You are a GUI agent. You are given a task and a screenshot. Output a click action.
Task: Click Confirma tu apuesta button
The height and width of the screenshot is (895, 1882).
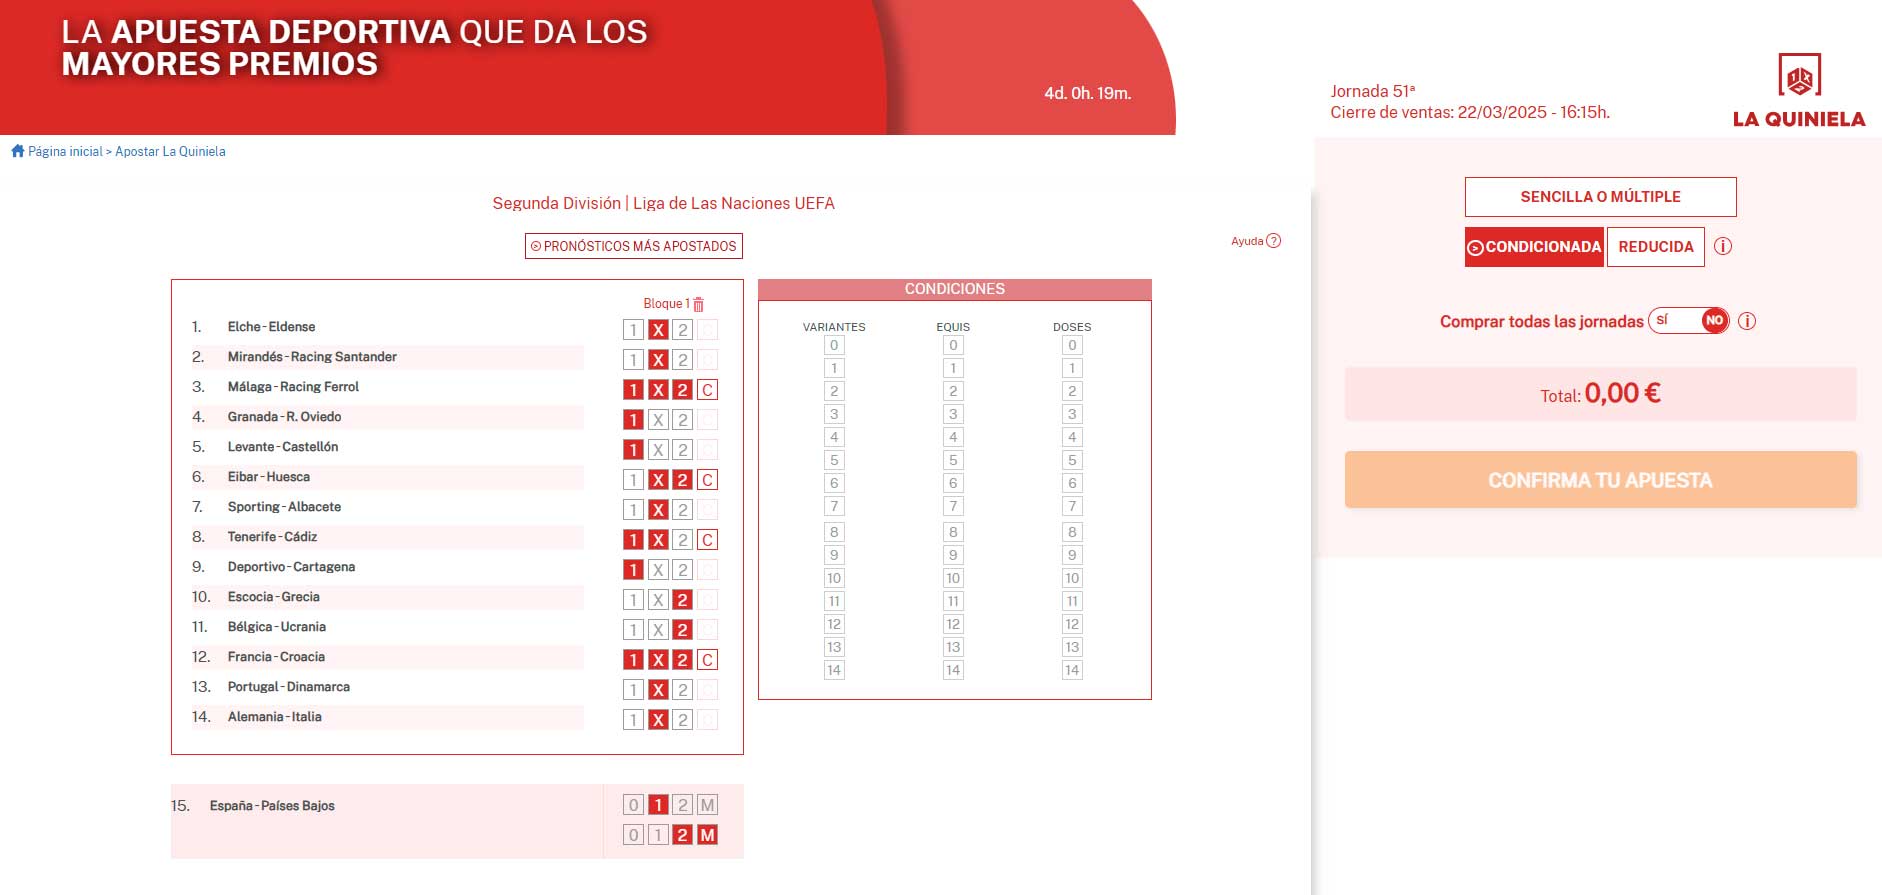click(1600, 480)
